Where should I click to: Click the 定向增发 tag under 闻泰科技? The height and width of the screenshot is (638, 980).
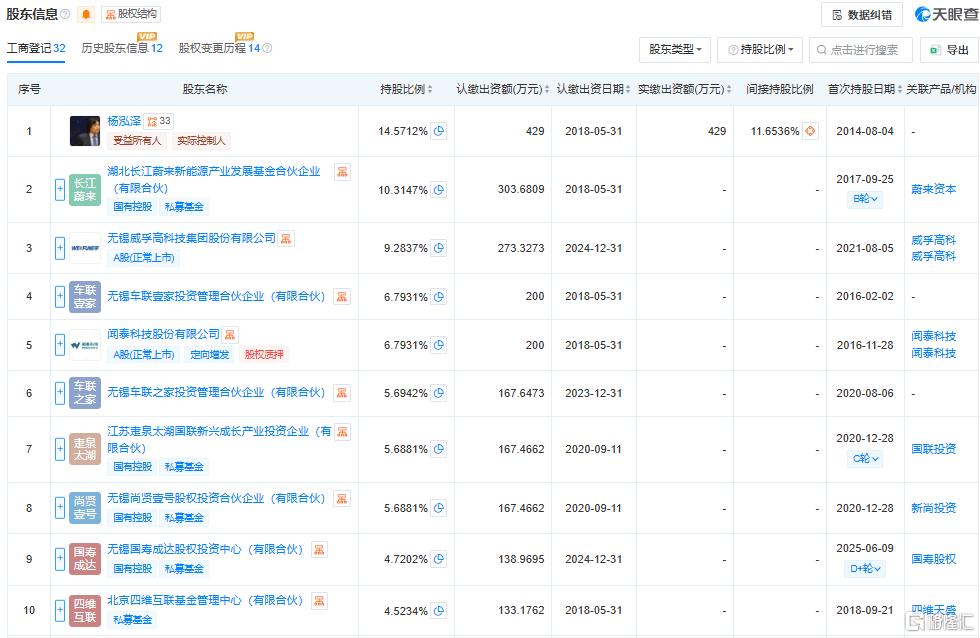(x=210, y=354)
